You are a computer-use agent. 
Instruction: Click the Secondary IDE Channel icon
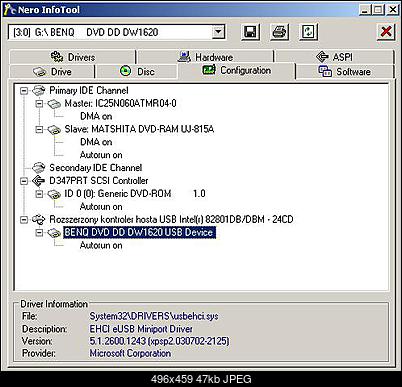click(39, 168)
